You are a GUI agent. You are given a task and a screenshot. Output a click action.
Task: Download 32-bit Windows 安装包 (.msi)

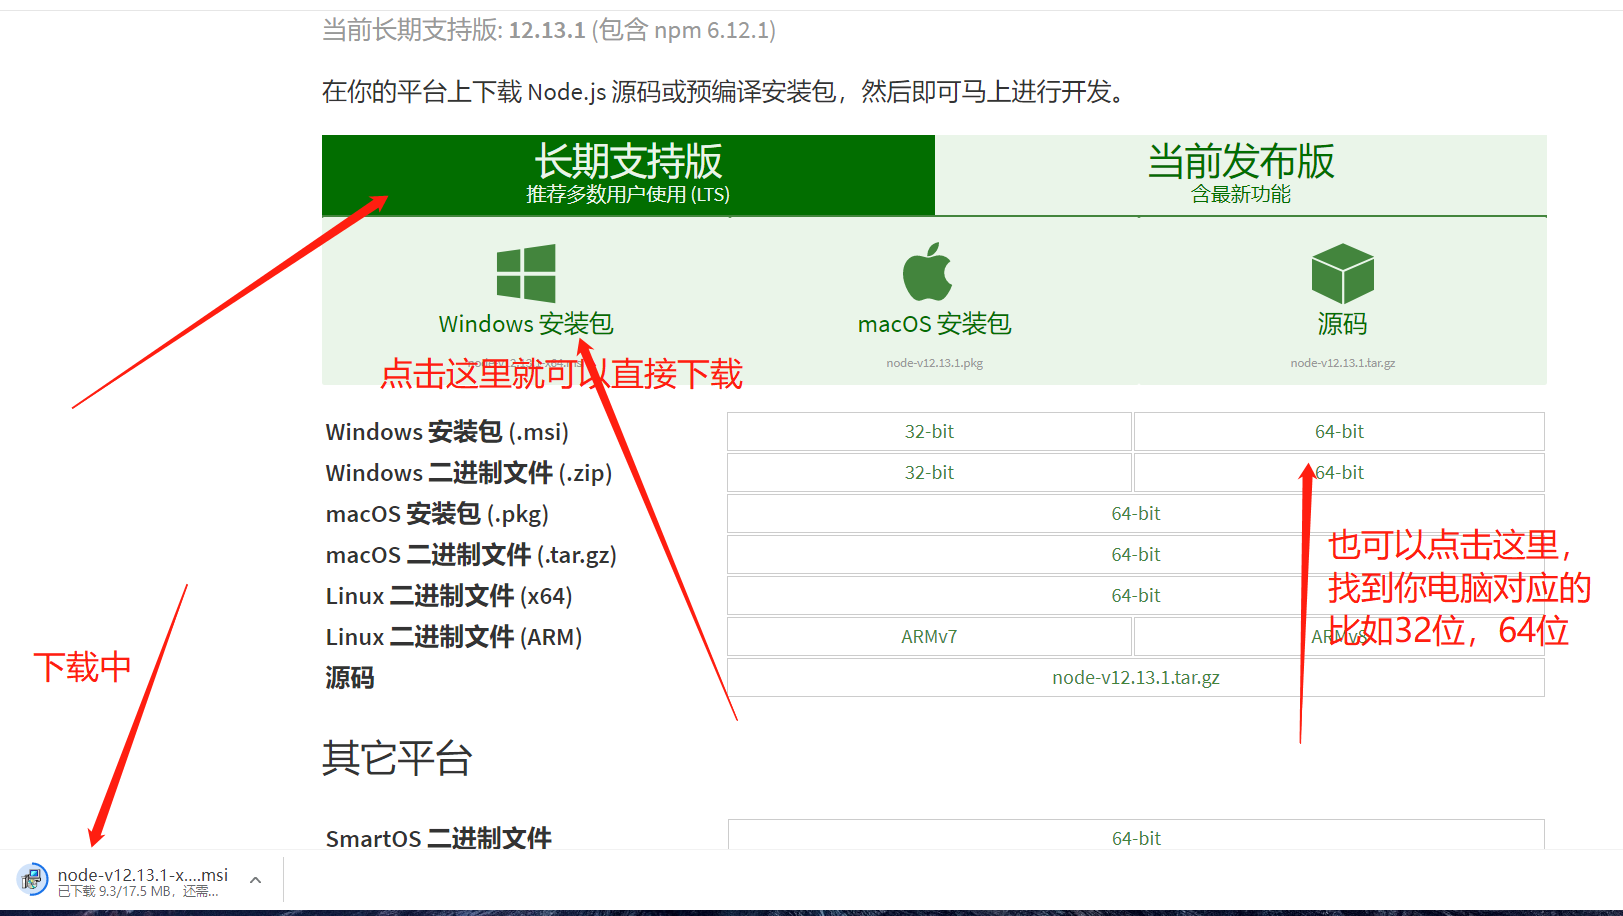(x=929, y=432)
